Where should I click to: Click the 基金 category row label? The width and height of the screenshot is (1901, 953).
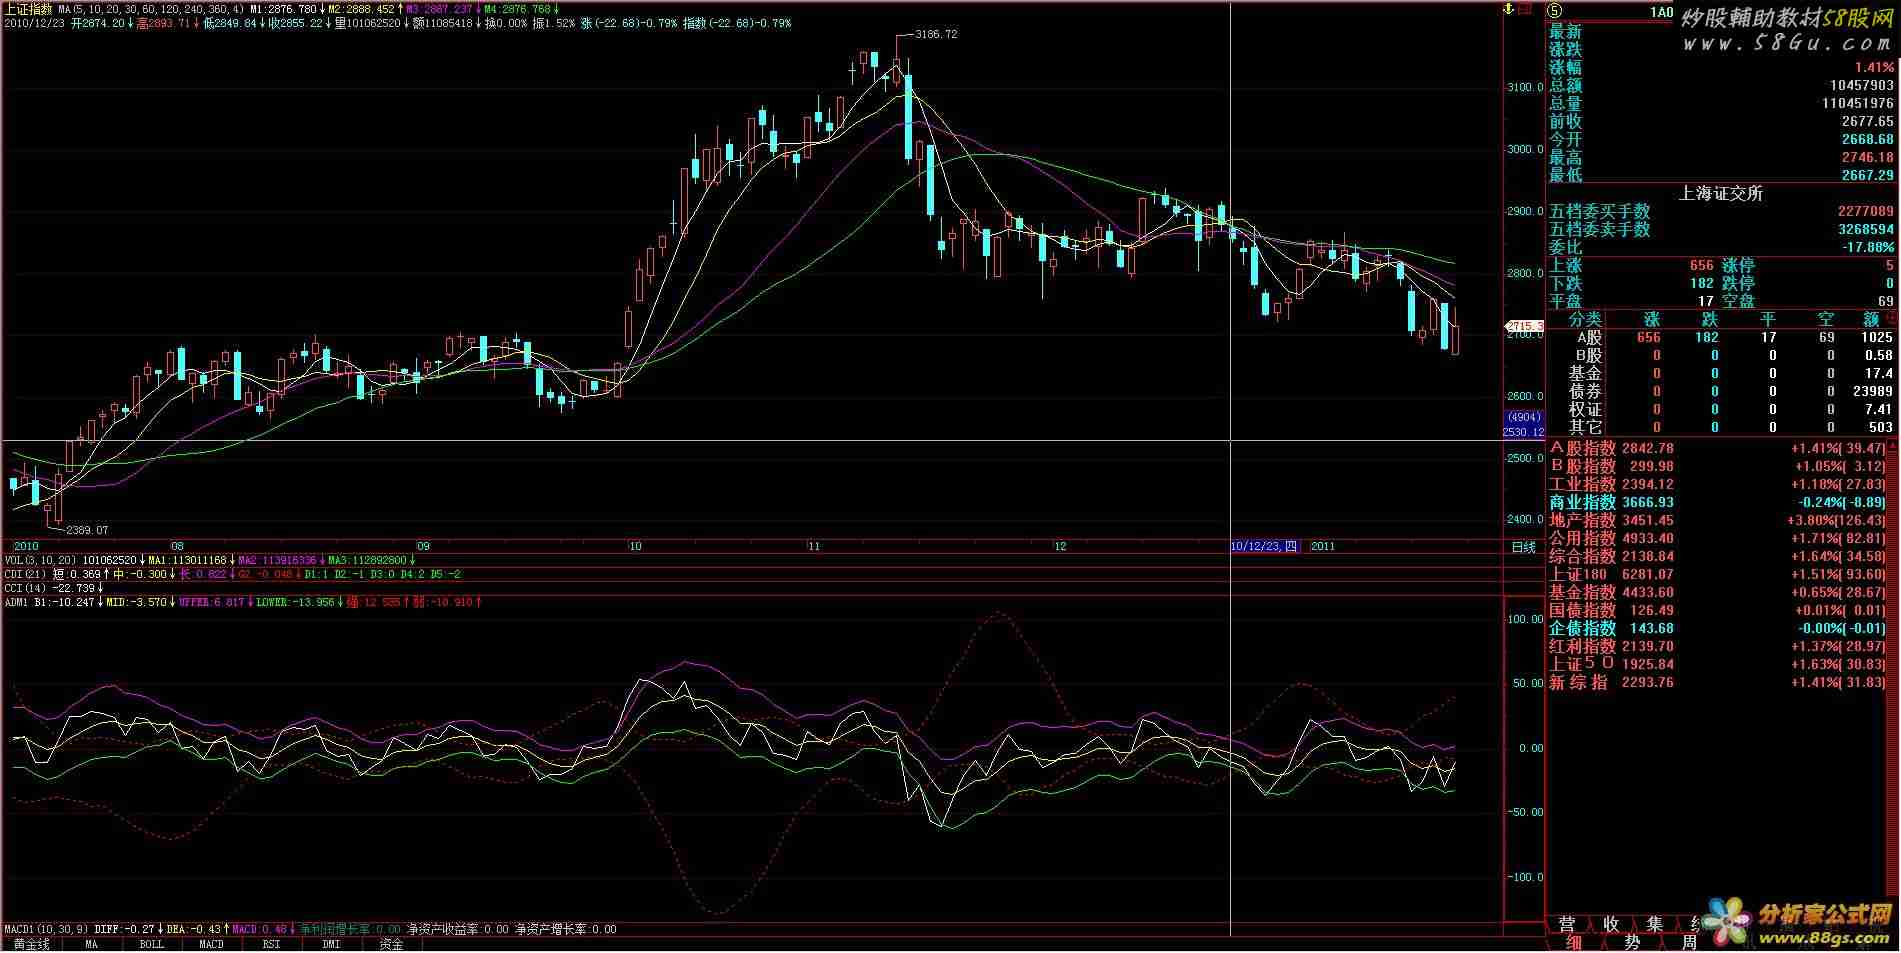pyautogui.click(x=1585, y=374)
